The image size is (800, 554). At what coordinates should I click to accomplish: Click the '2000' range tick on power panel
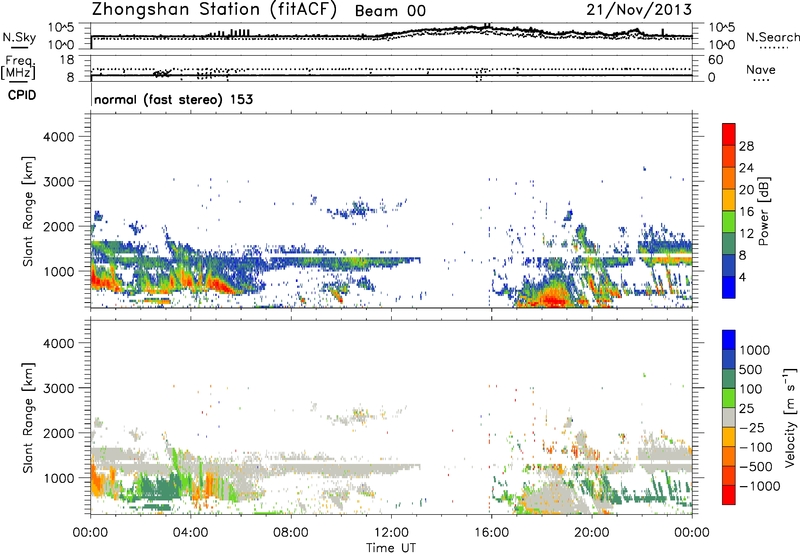[59, 226]
